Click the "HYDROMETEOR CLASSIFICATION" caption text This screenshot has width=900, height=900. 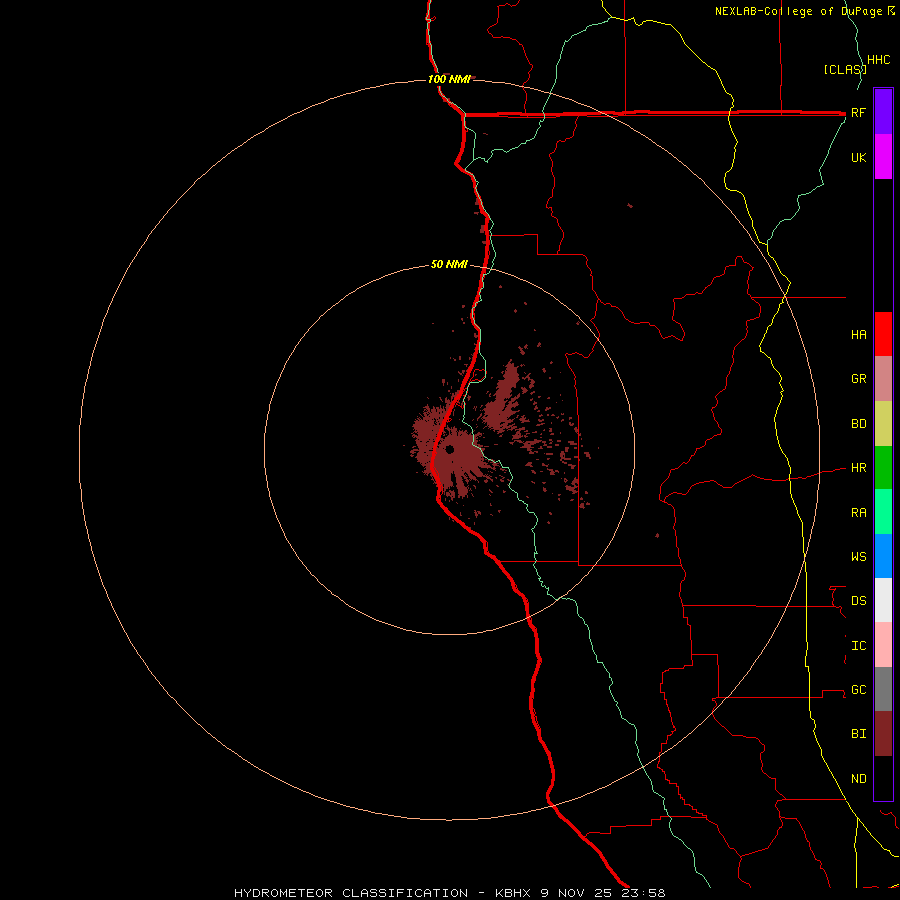click(351, 893)
